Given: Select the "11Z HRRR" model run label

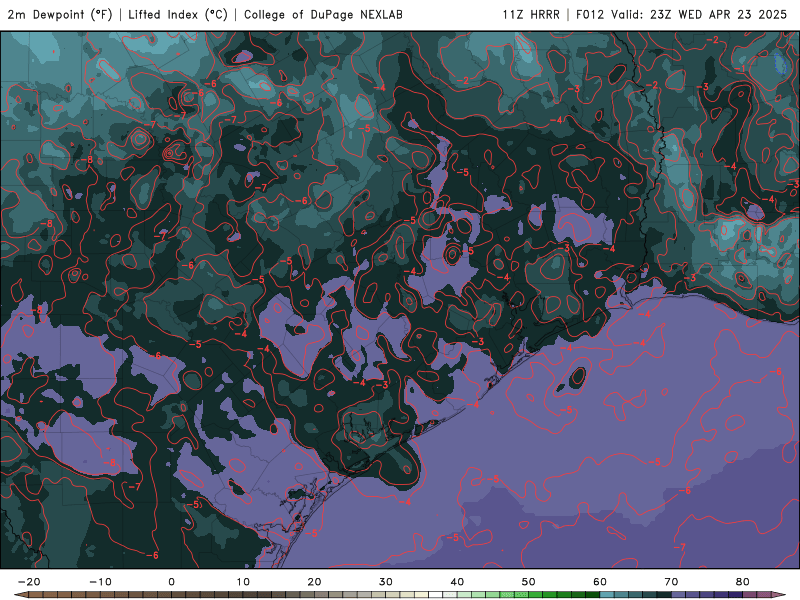Looking at the screenshot, I should click(531, 15).
